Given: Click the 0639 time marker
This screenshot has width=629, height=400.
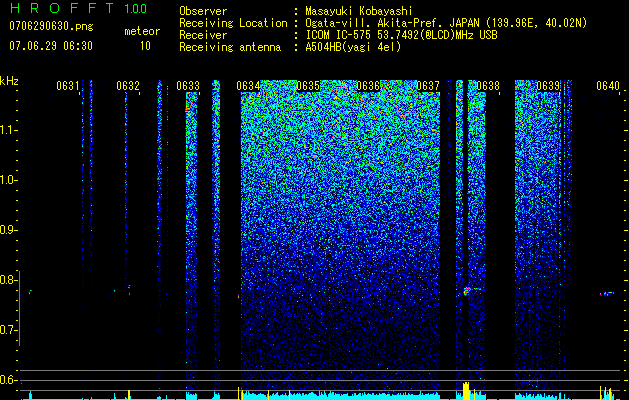Looking at the screenshot, I should [x=548, y=86].
